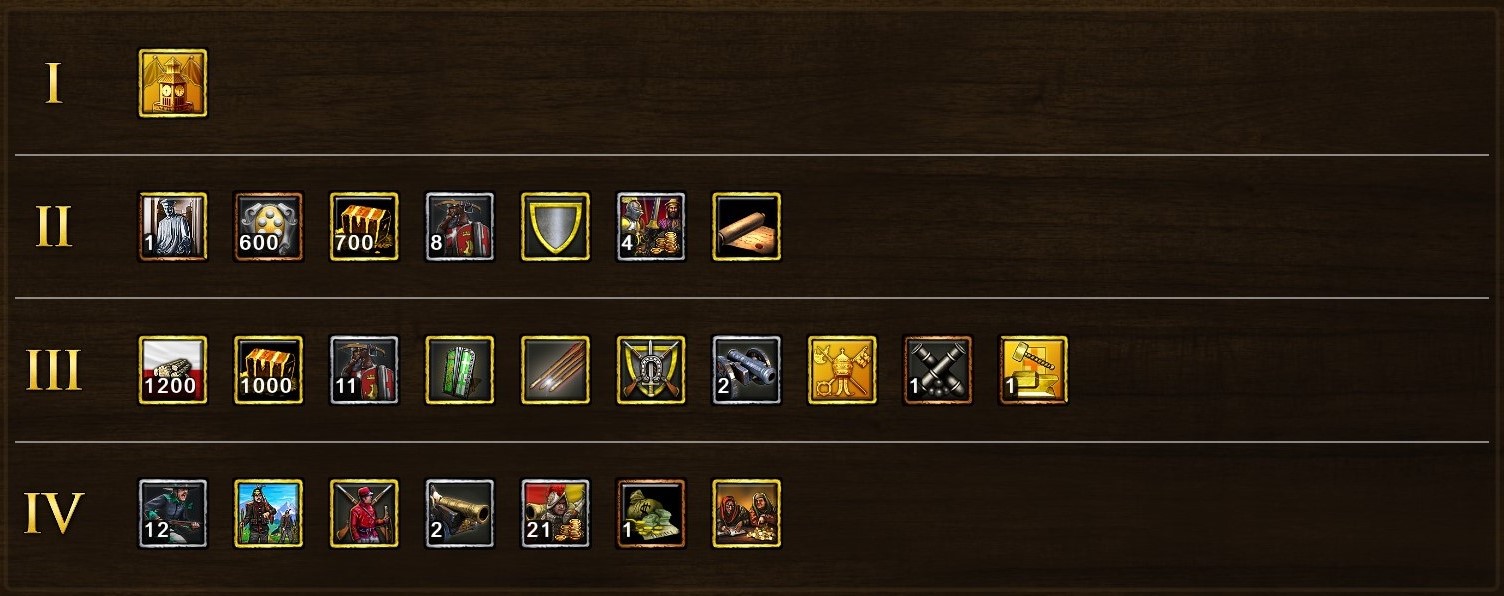Select the 700 treasure chest card
This screenshot has height=596, width=1504.
click(365, 227)
